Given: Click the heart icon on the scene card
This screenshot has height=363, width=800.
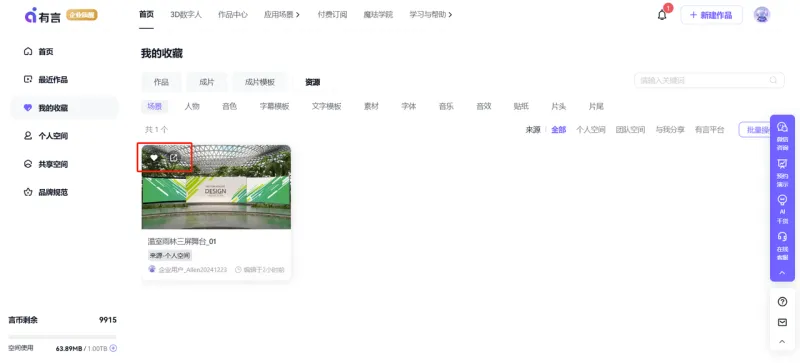Looking at the screenshot, I should (x=154, y=158).
